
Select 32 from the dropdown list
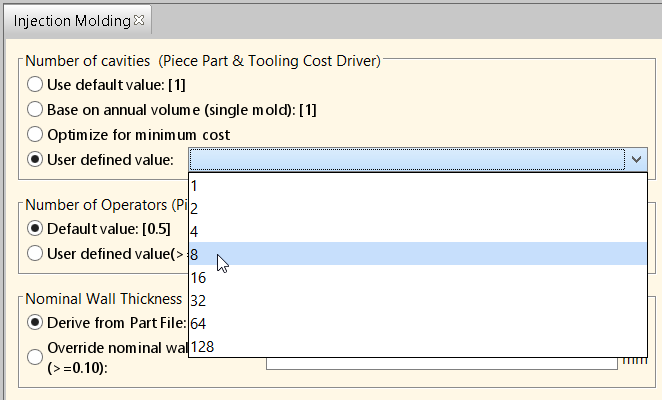[418, 300]
